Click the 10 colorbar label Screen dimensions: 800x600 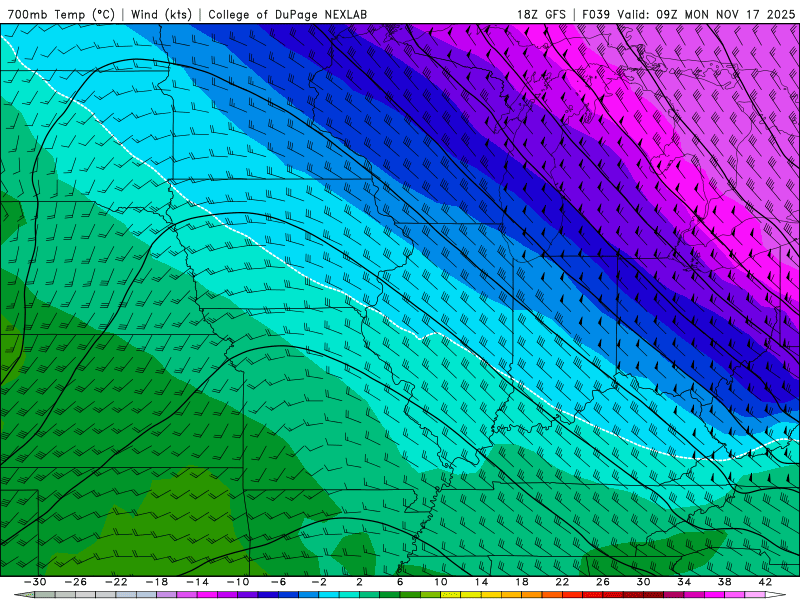coord(440,582)
